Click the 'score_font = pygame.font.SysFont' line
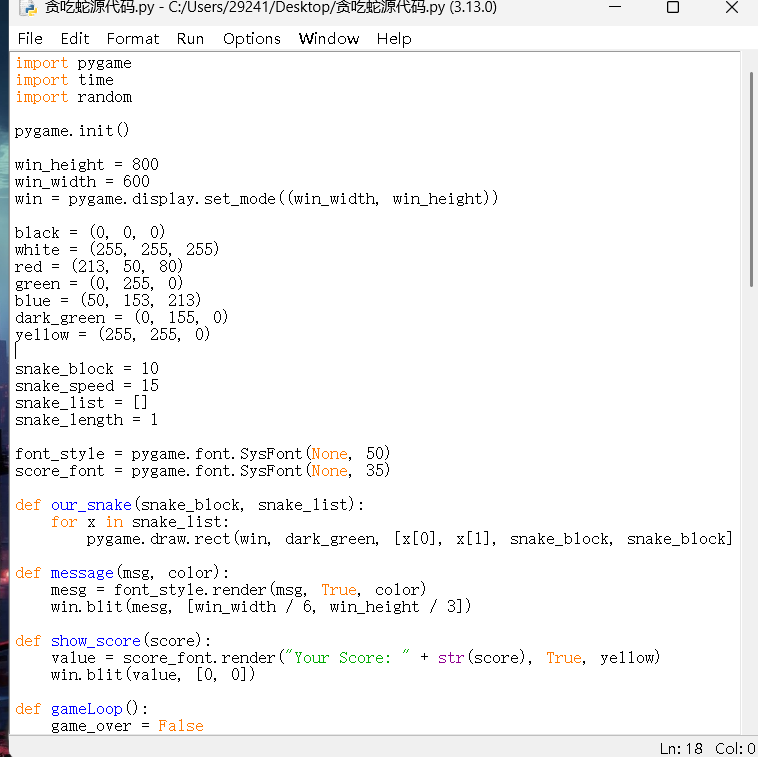The image size is (758, 757). pos(203,470)
